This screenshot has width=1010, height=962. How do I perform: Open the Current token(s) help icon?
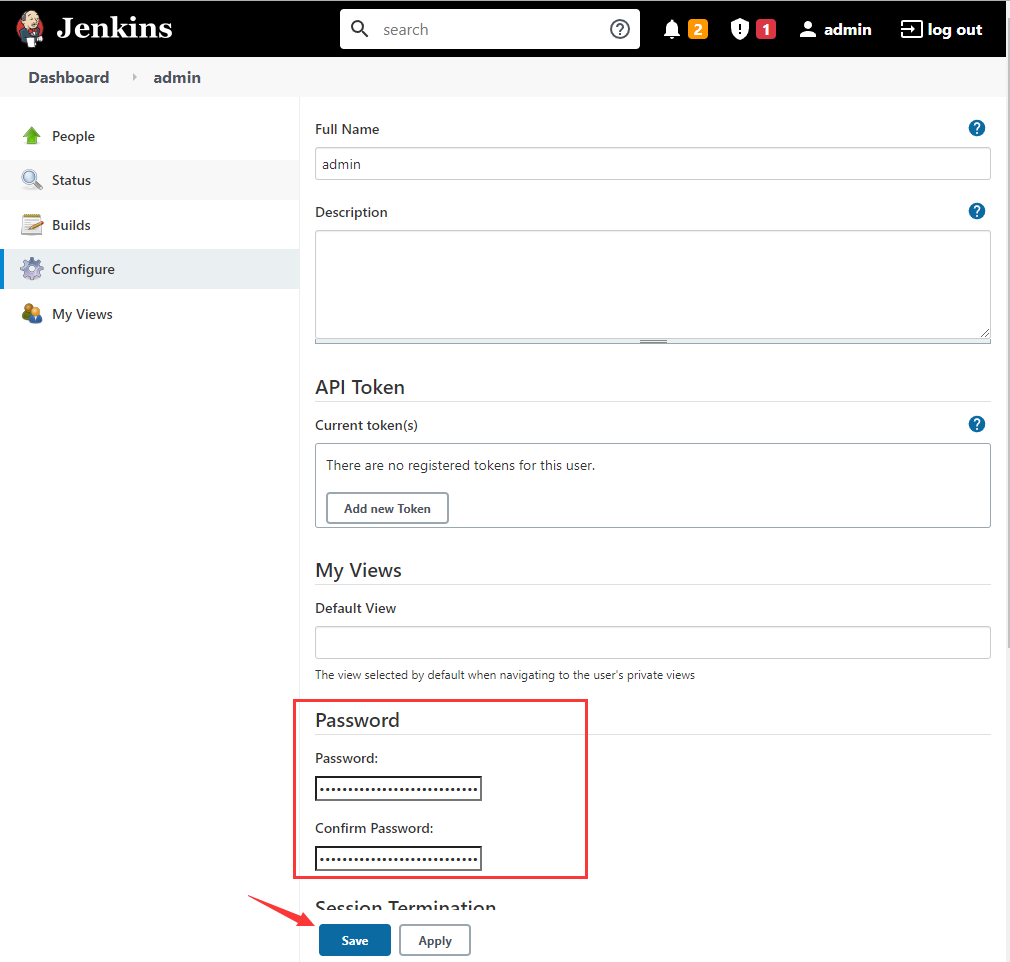(x=976, y=424)
